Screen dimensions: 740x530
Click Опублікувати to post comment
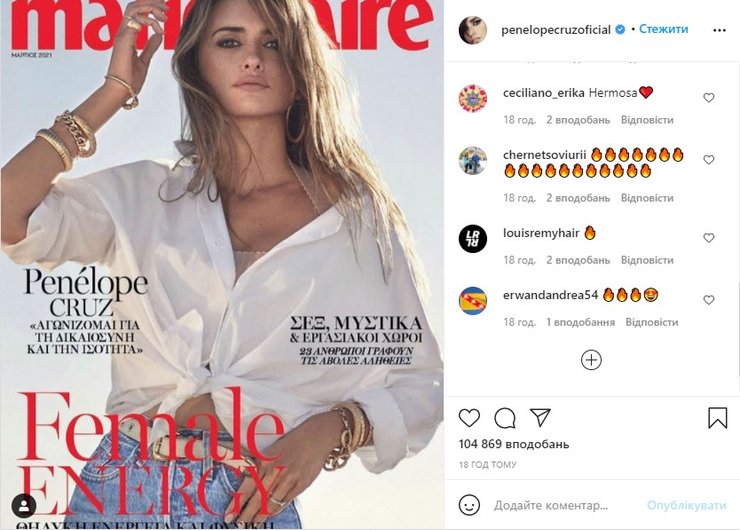[686, 505]
